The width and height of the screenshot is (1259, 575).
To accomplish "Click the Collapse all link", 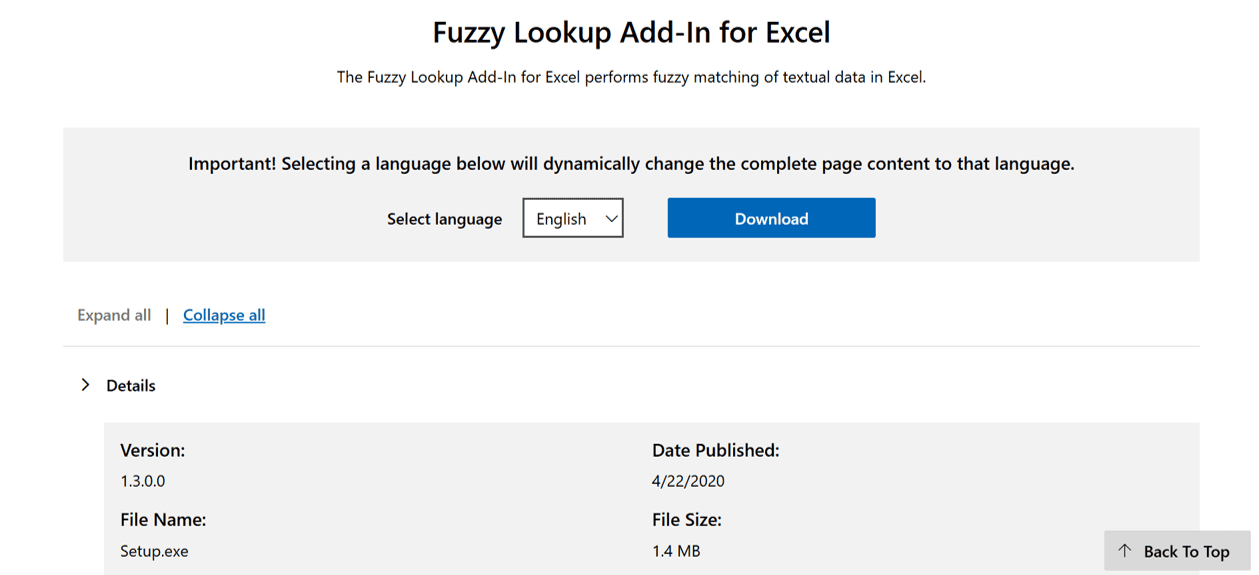I will pos(224,315).
